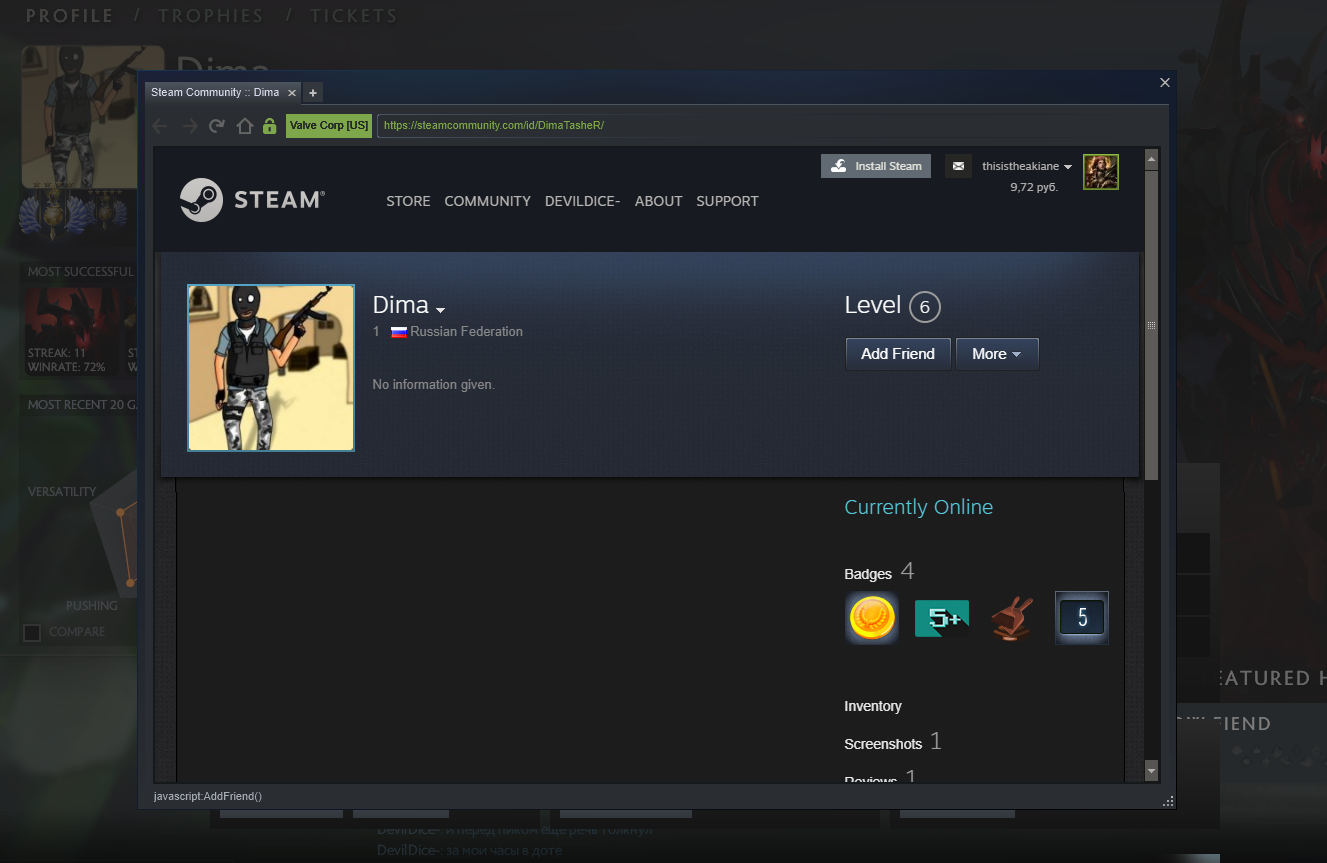This screenshot has width=1327, height=863.
Task: Open the STORE menu
Action: (x=408, y=201)
